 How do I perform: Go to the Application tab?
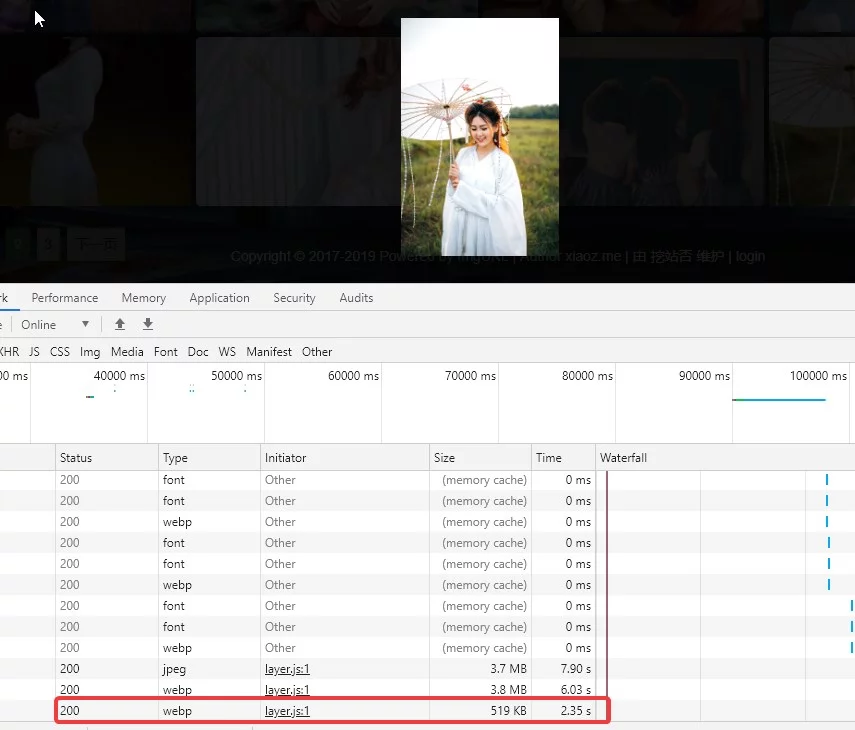point(219,298)
